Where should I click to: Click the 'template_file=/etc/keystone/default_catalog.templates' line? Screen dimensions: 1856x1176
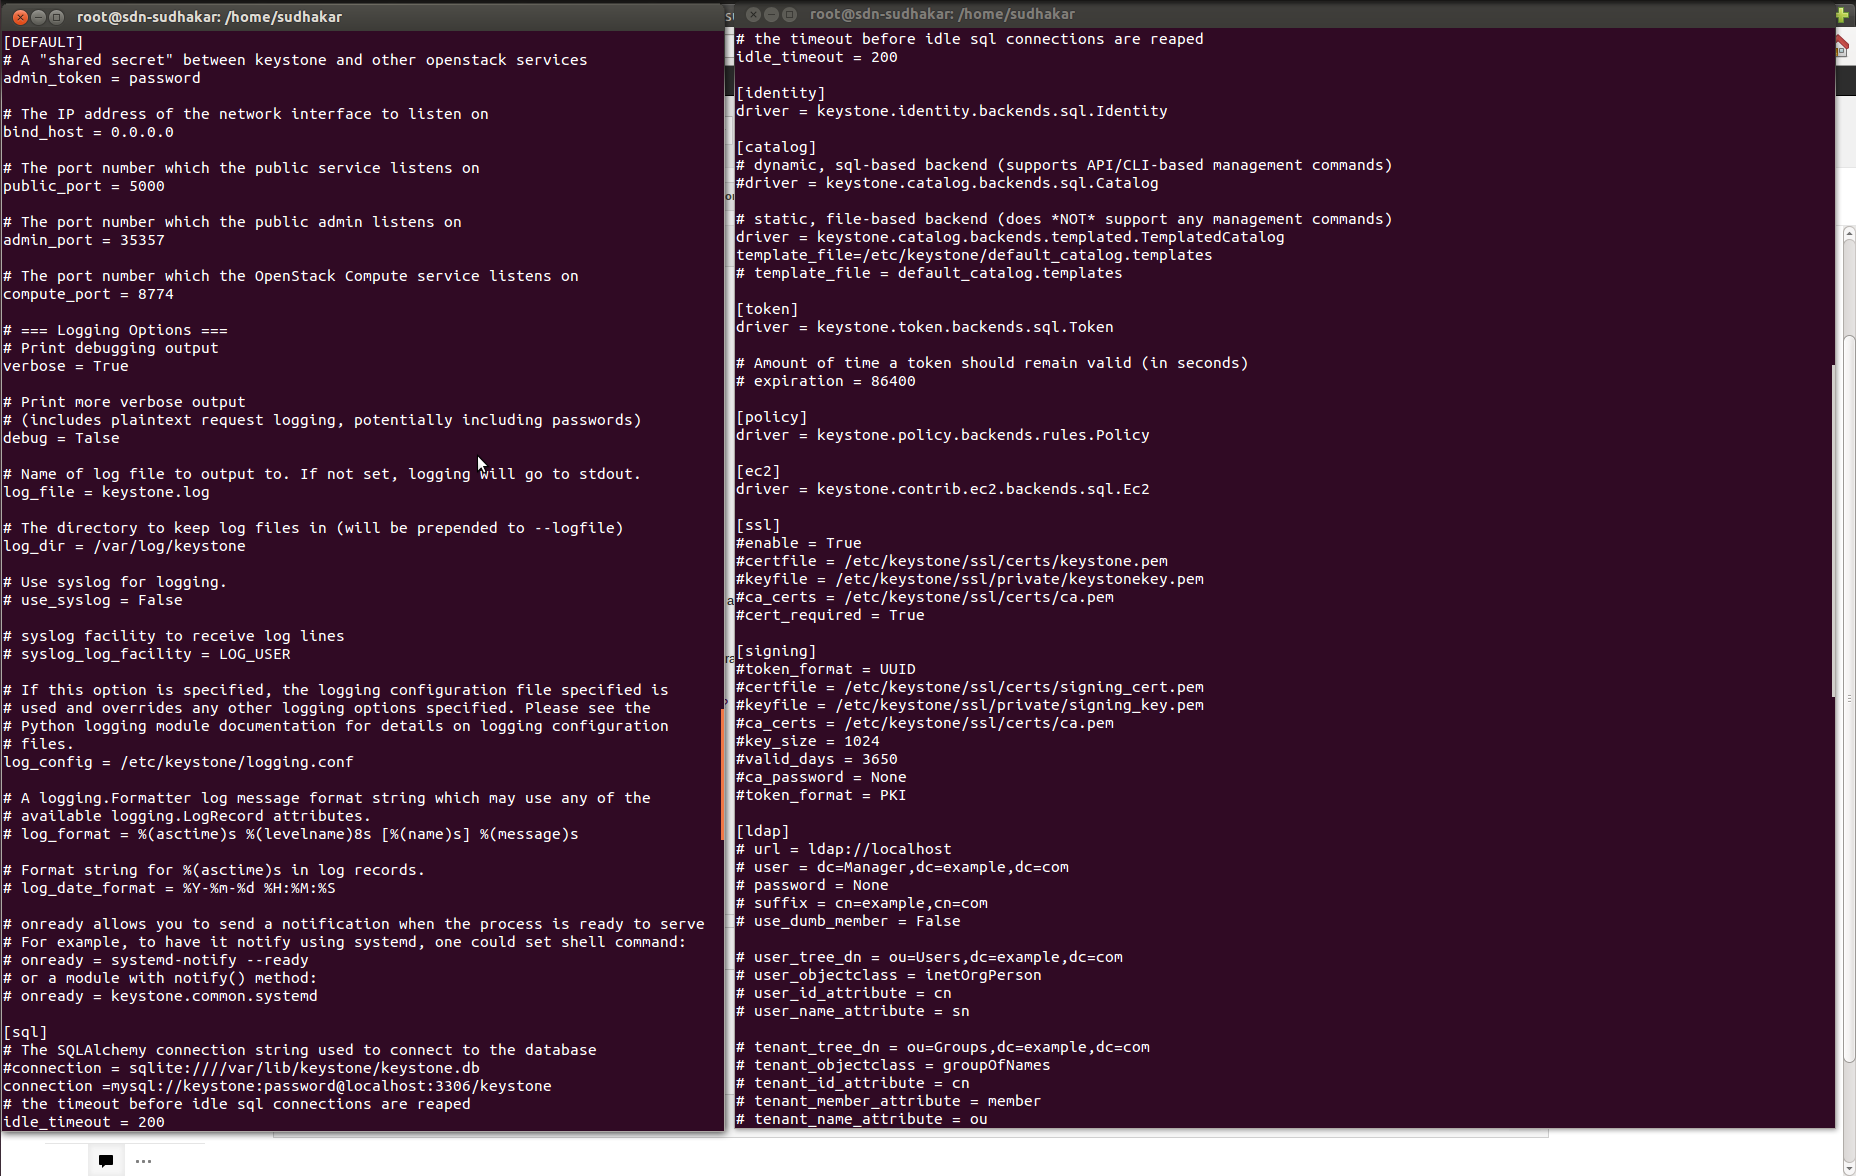point(974,255)
